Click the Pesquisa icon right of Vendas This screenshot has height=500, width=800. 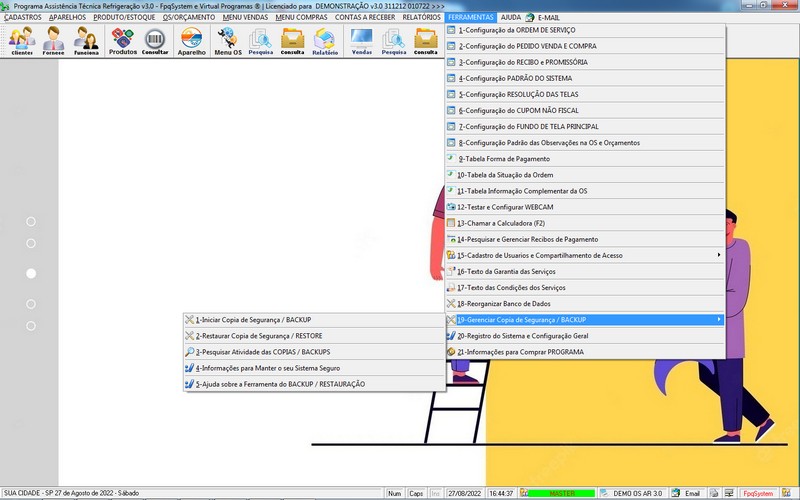click(394, 41)
